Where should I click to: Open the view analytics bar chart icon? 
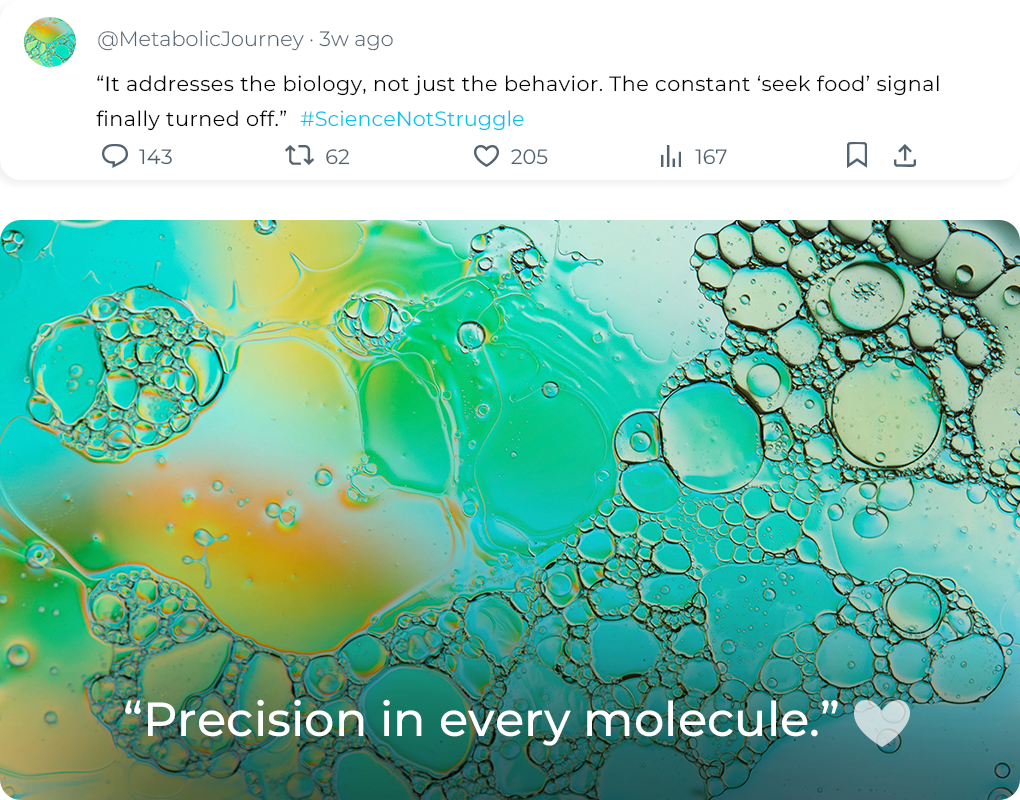point(671,156)
